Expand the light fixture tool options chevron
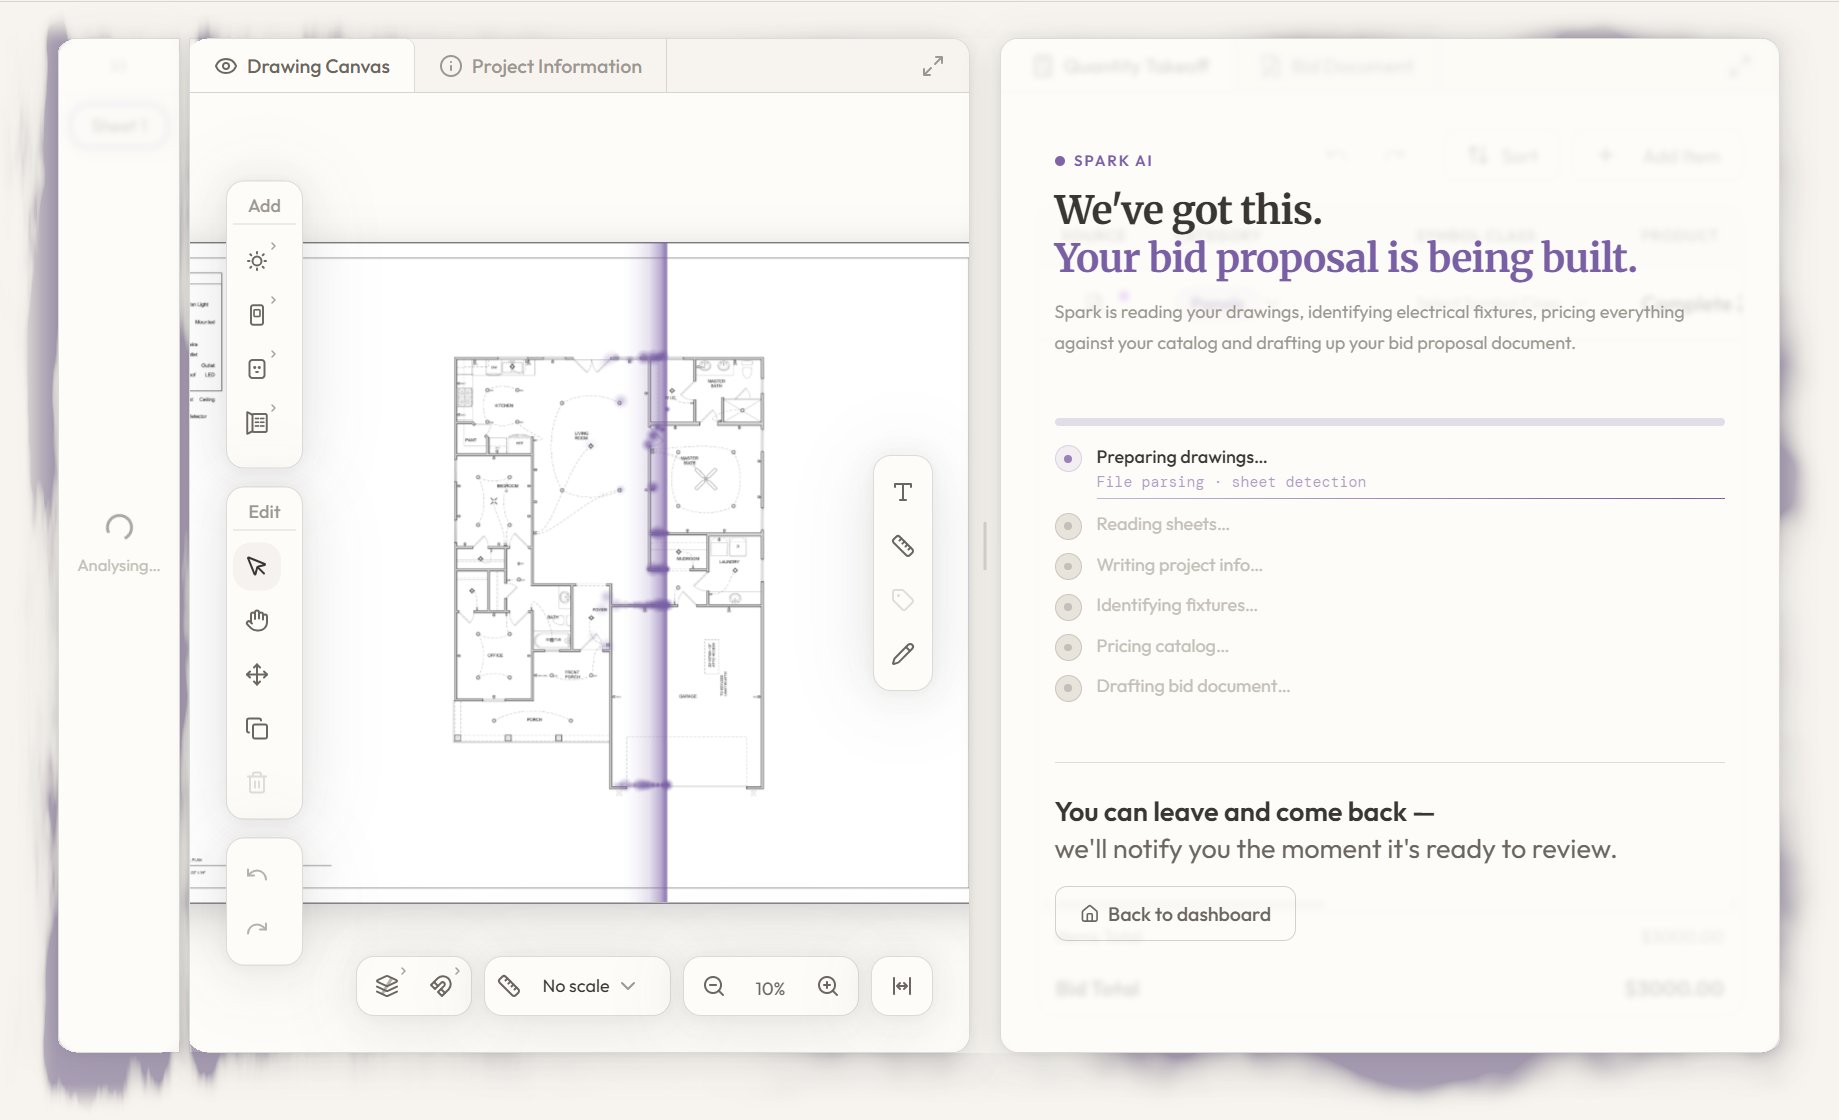The height and width of the screenshot is (1120, 1839). (272, 243)
